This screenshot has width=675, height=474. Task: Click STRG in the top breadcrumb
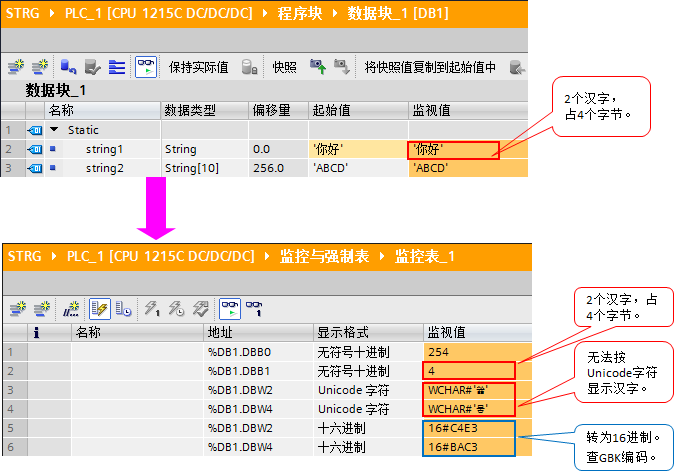point(23,13)
